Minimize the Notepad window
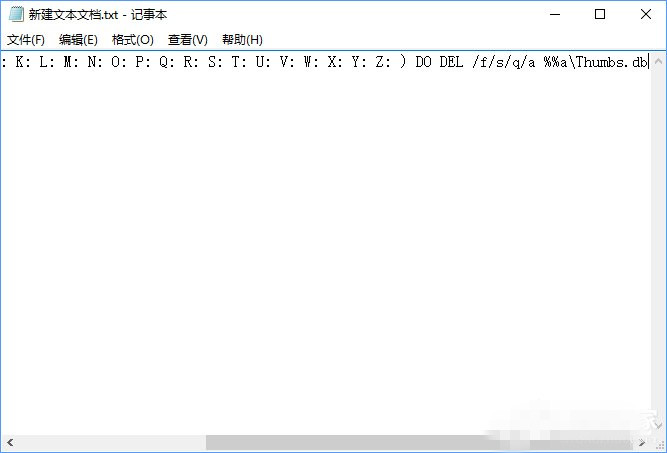Screen dimensions: 667x453 (554, 14)
